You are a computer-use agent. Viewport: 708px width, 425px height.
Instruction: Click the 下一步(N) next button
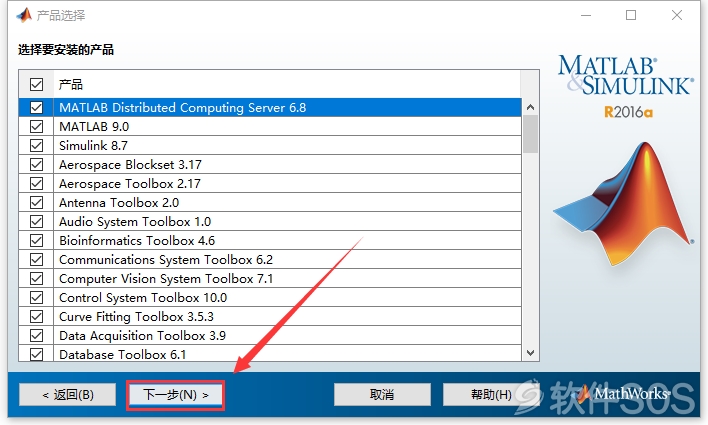pyautogui.click(x=176, y=395)
